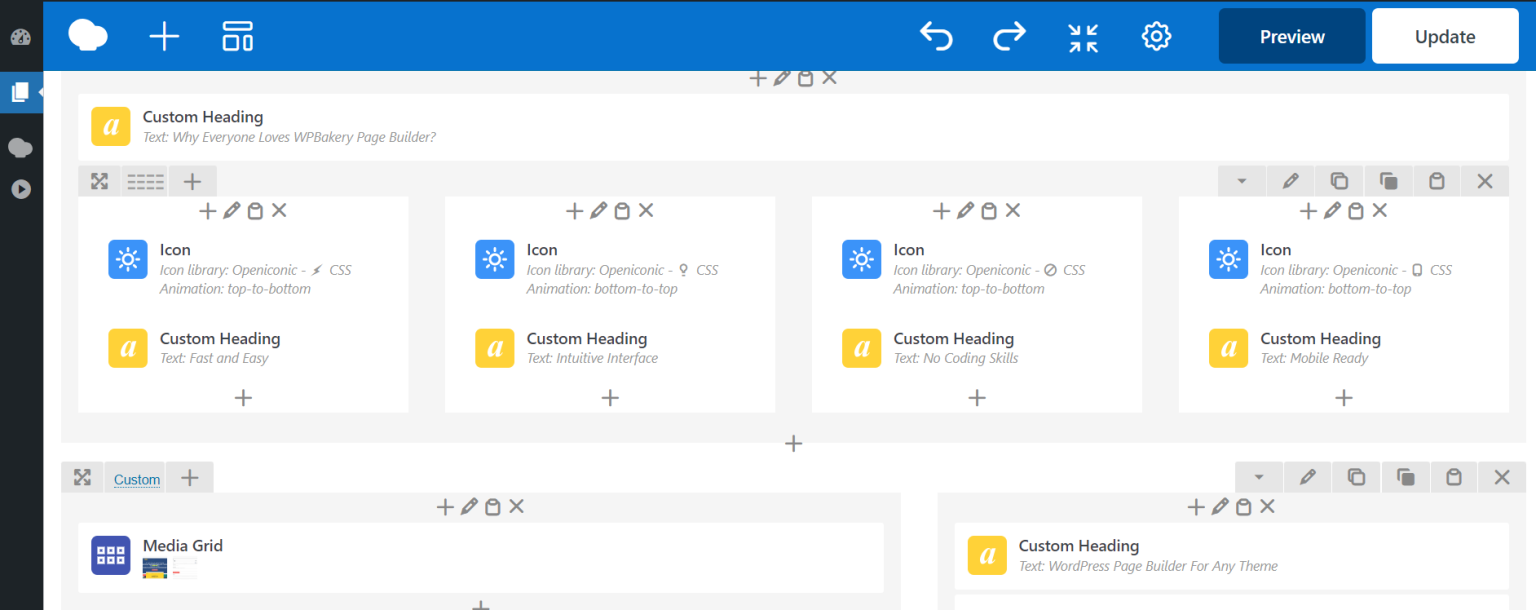Viewport: 1536px width, 610px height.
Task: Update the page to save changes
Action: click(1444, 36)
